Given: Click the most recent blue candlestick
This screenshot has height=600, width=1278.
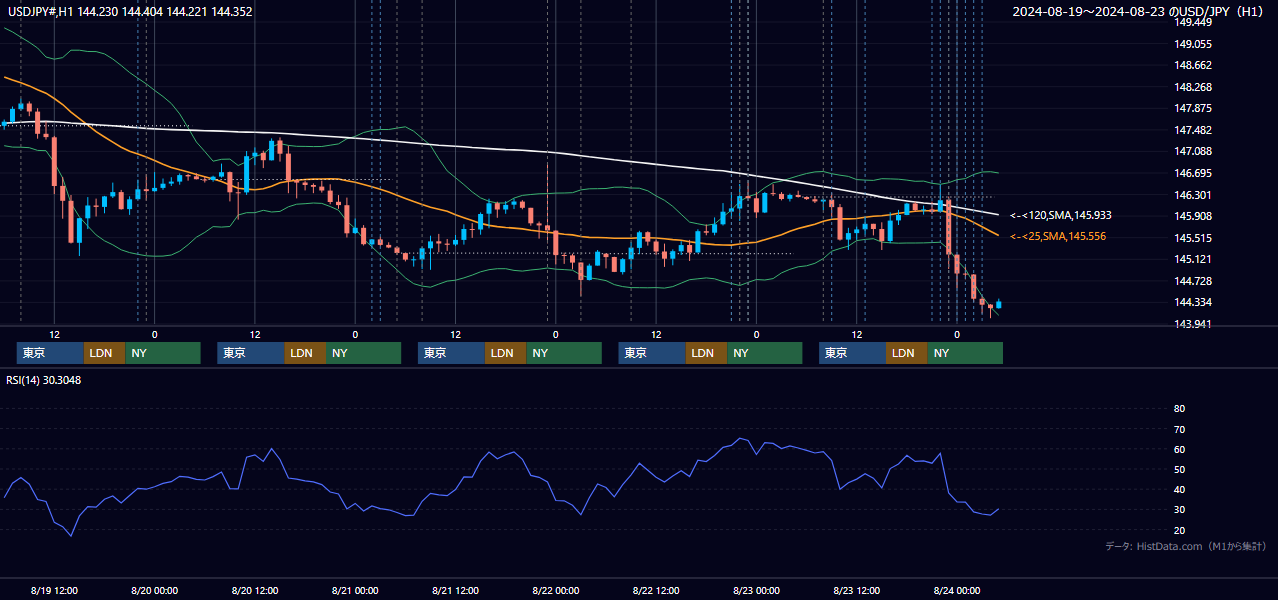Looking at the screenshot, I should [x=998, y=304].
